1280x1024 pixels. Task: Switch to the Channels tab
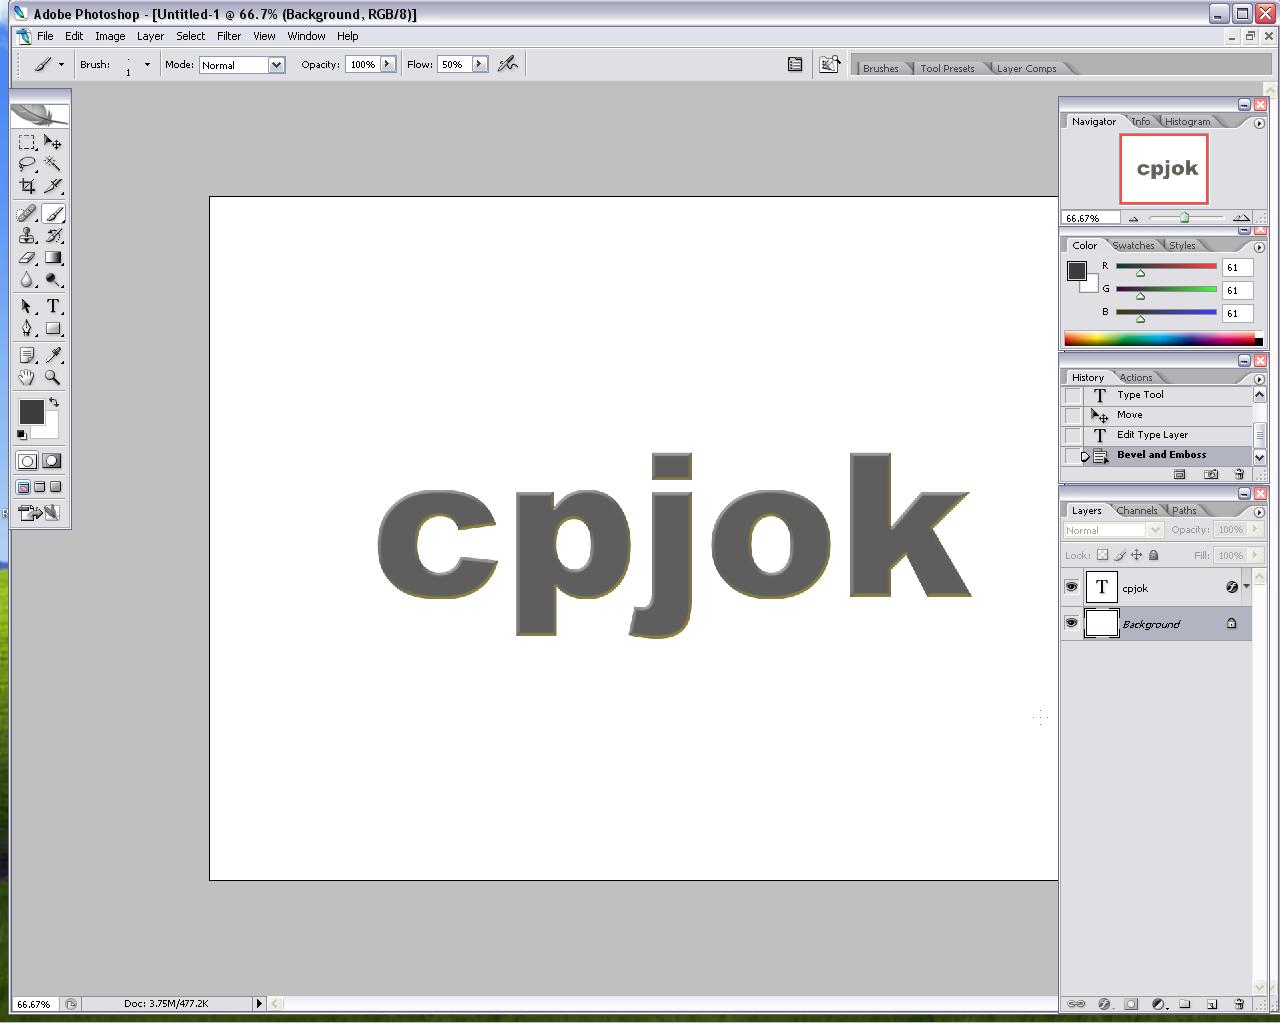tap(1137, 510)
